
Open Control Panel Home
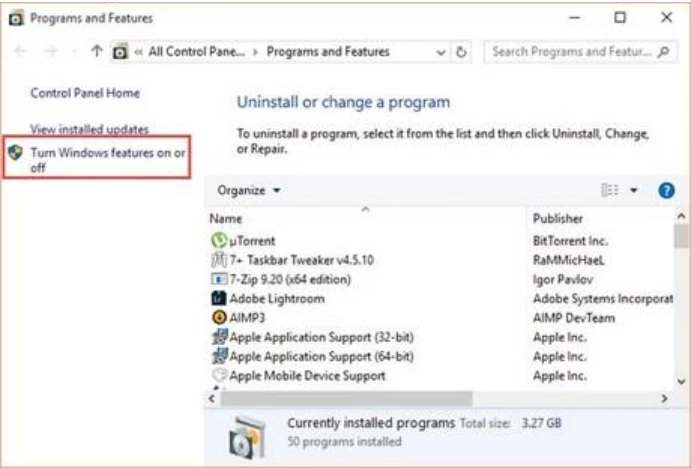tap(85, 93)
